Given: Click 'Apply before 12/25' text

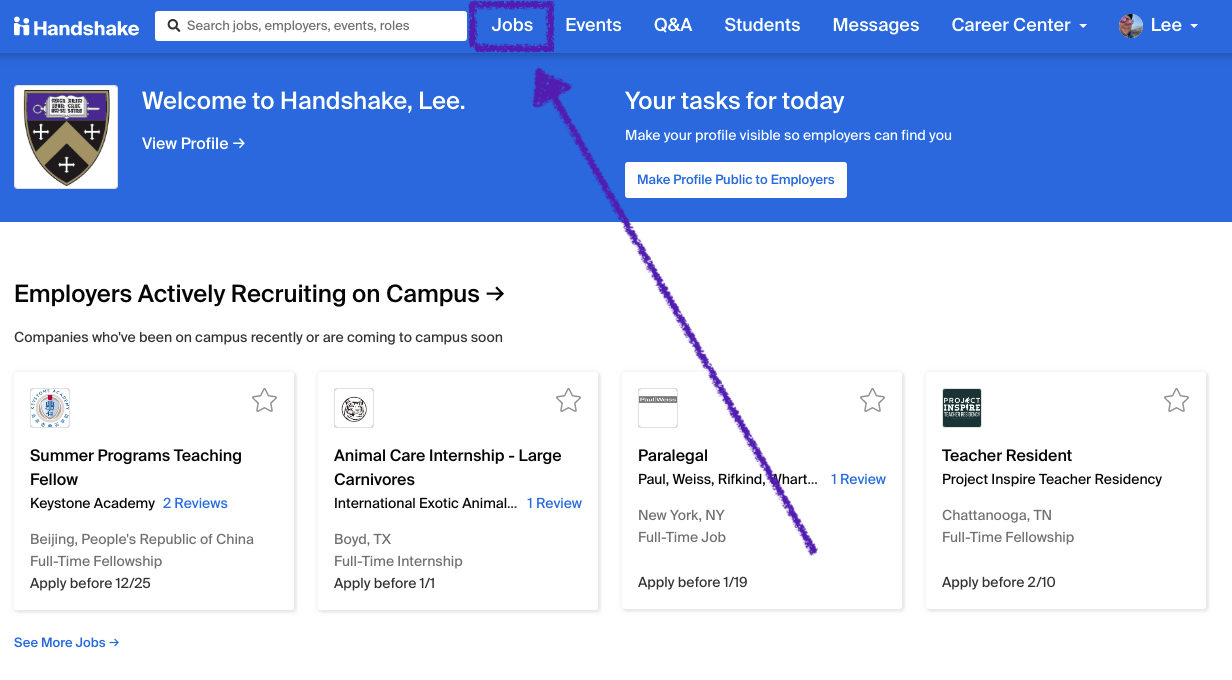Looking at the screenshot, I should point(90,583).
